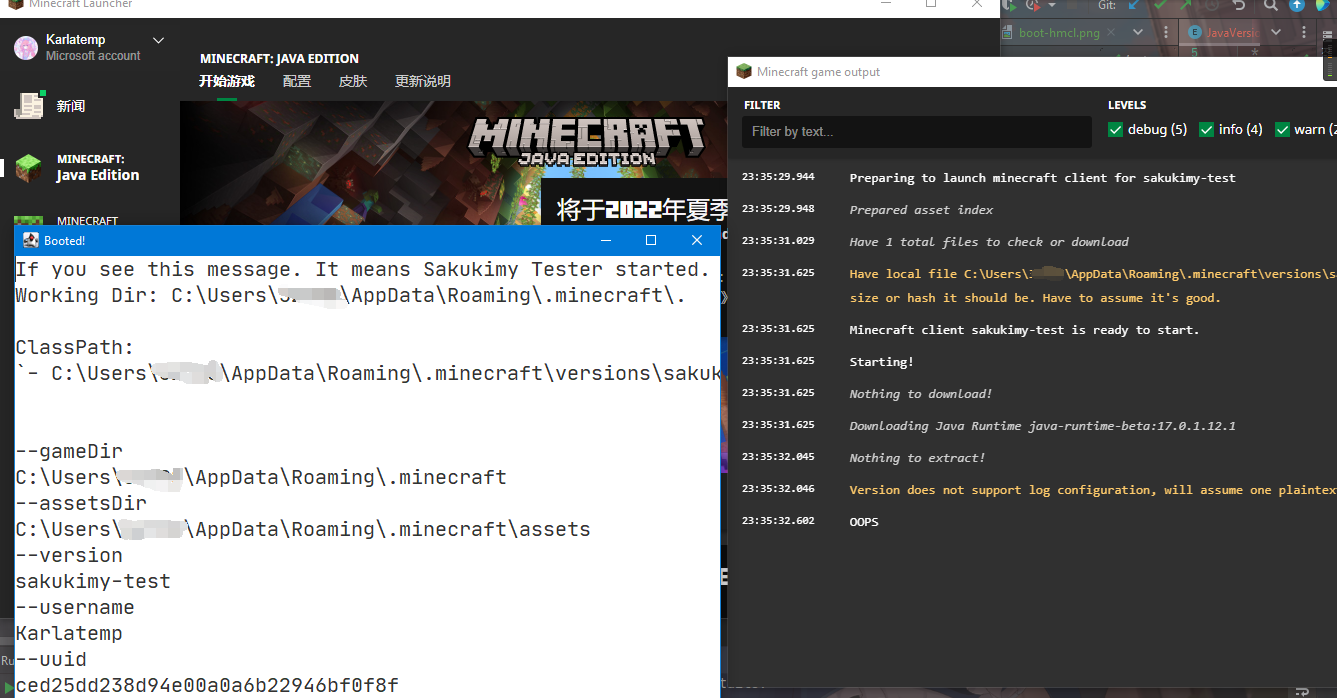The image size is (1337, 698).
Task: Close the Booted! window
Action: [697, 240]
